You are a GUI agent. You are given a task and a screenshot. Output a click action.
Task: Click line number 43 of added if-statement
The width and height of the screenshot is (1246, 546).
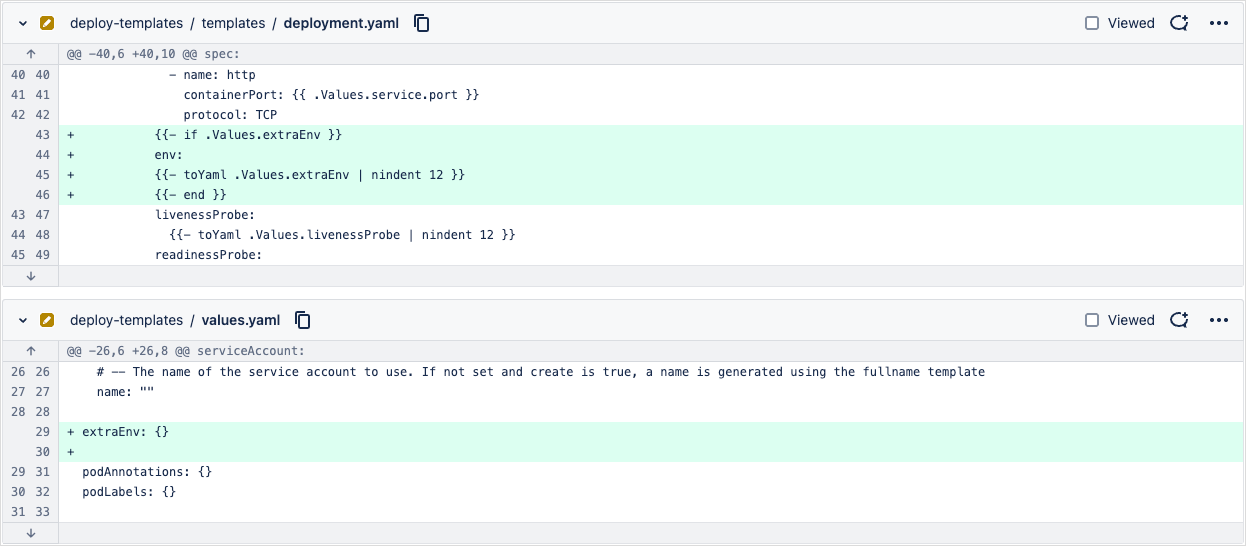[x=42, y=135]
